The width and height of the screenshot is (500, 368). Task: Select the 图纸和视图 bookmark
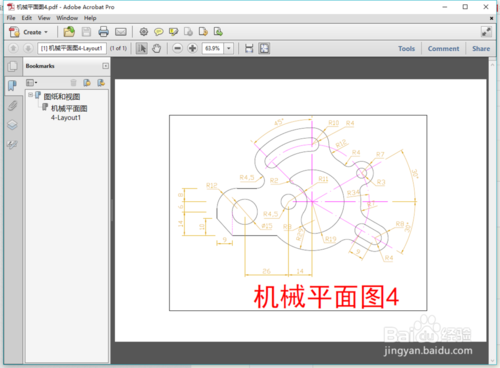click(62, 97)
